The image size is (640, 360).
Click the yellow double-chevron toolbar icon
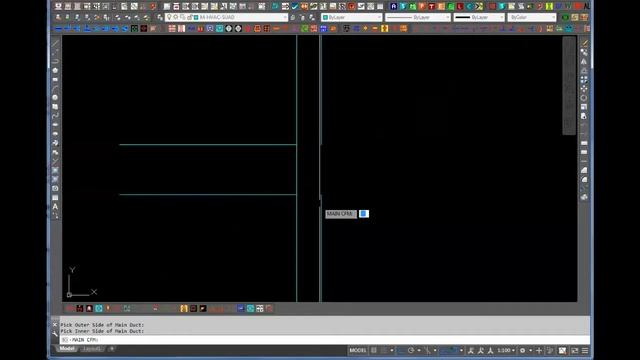tap(479, 6)
